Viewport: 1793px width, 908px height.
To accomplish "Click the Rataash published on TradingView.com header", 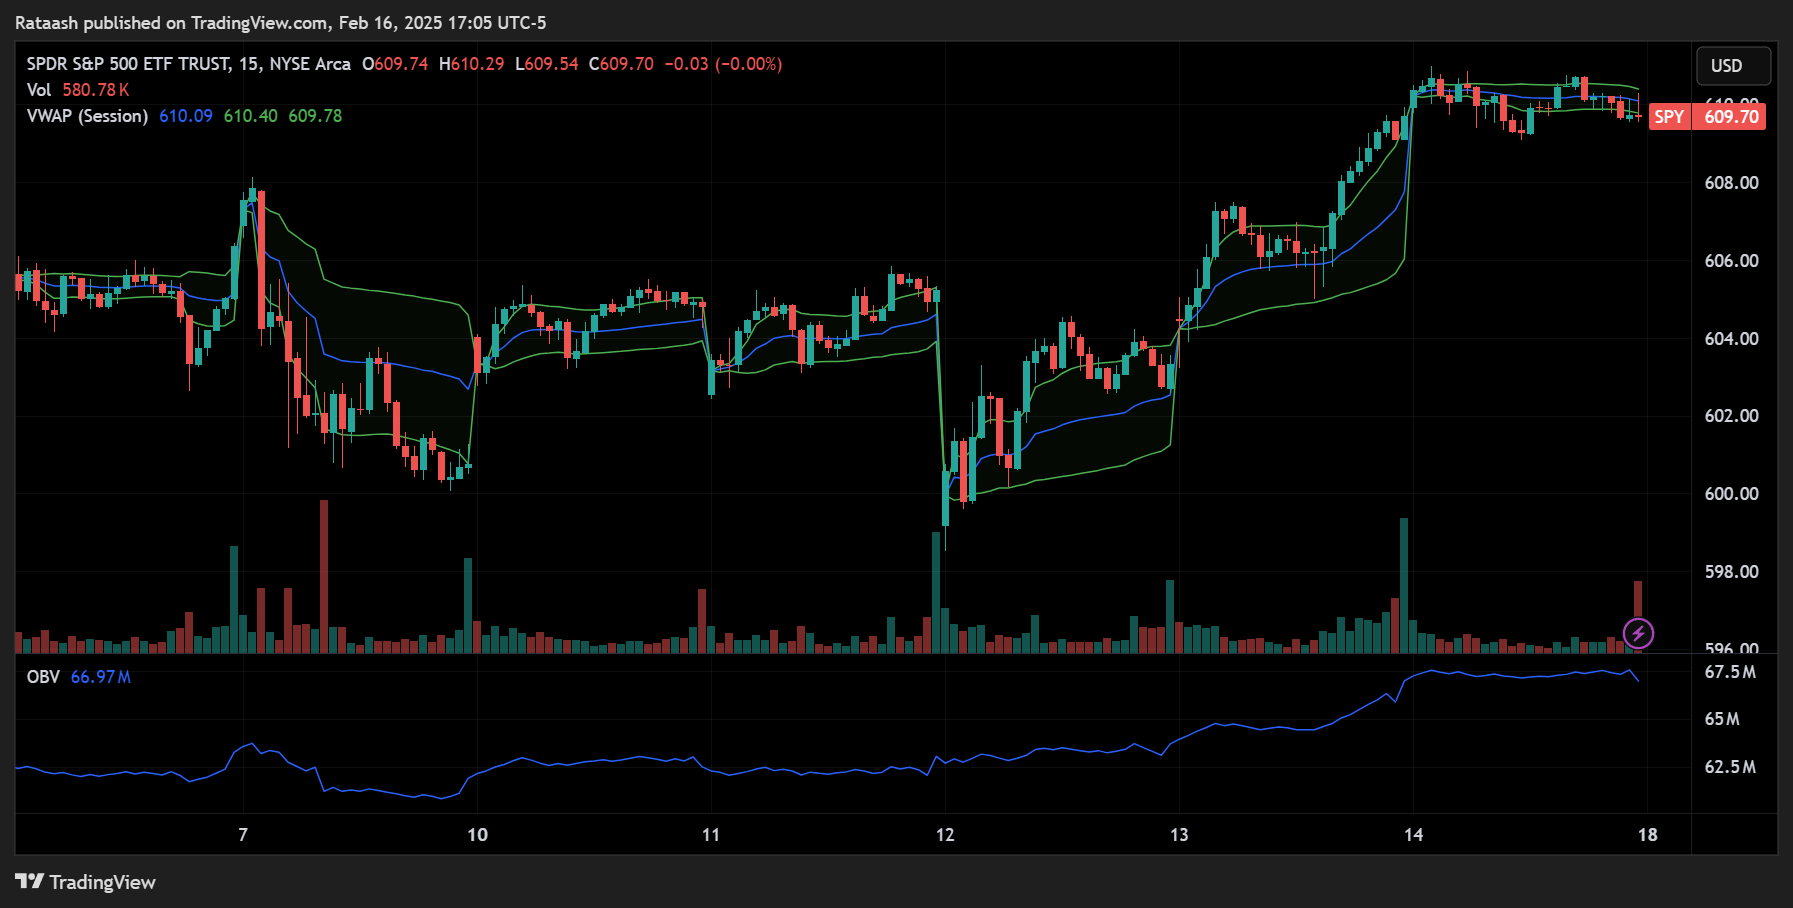I will 280,22.
